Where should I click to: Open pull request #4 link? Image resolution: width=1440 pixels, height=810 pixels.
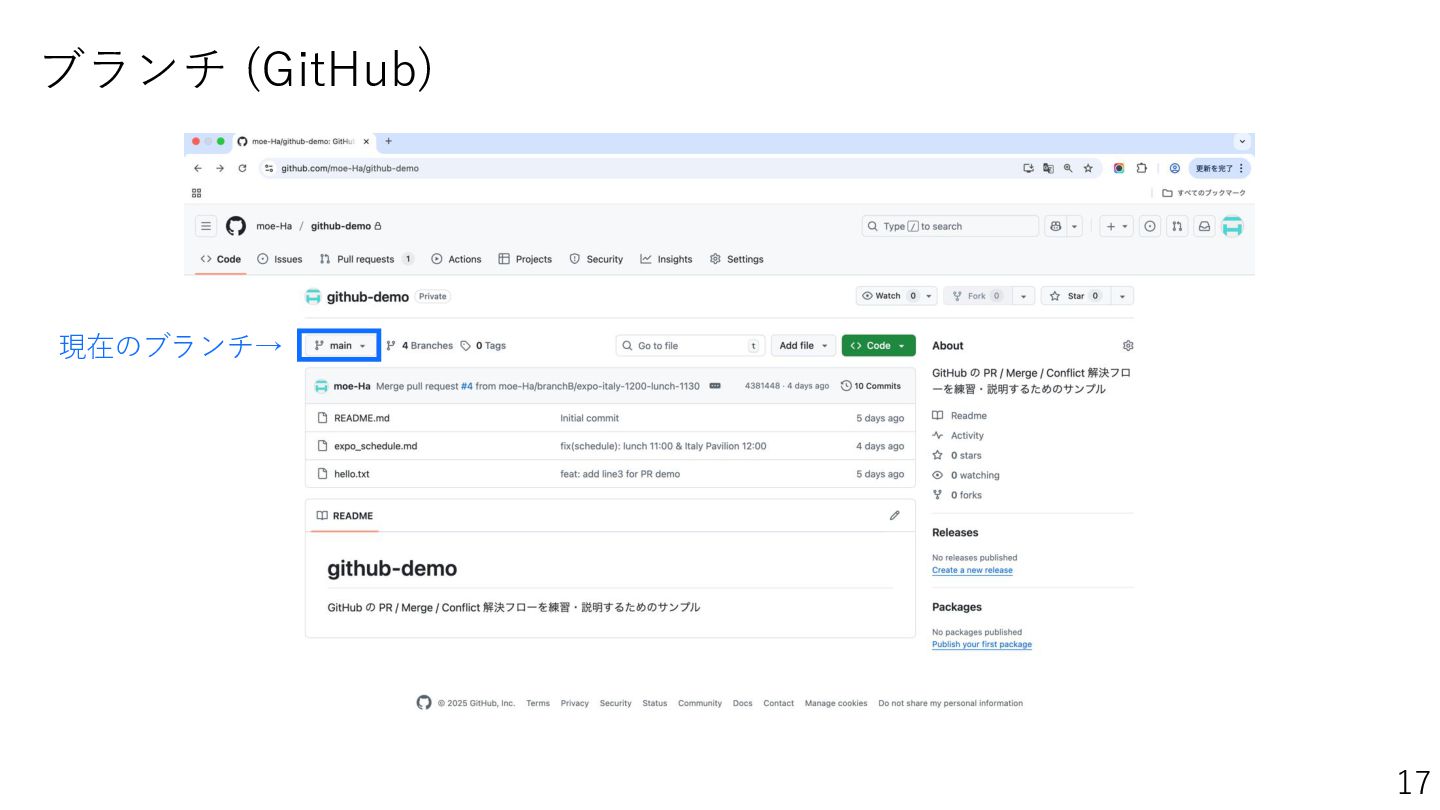(467, 386)
